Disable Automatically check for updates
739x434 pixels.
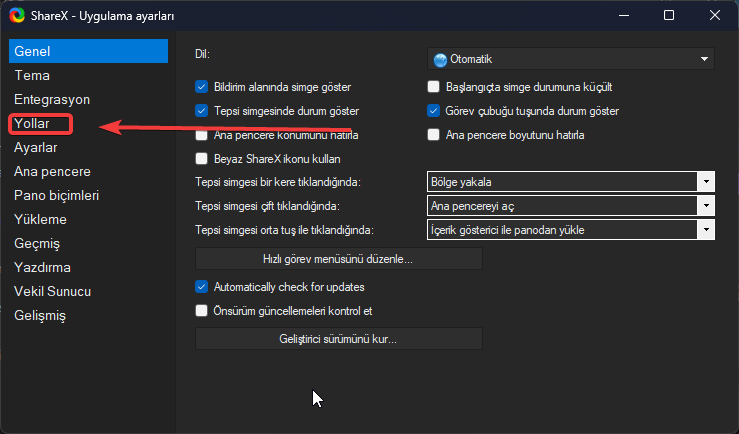tap(201, 287)
